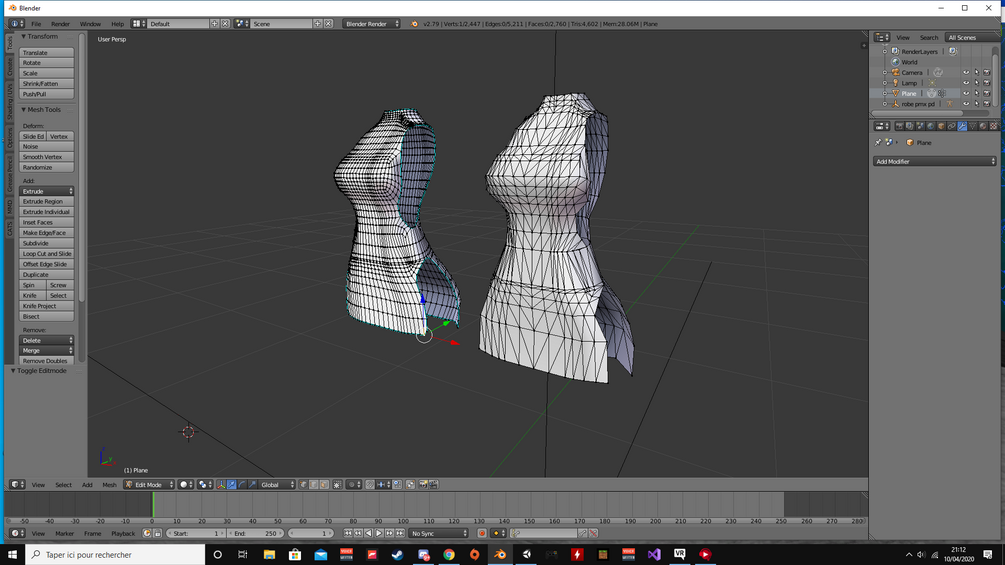The height and width of the screenshot is (565, 1005).
Task: Open the Scene properties tab
Action: click(920, 126)
